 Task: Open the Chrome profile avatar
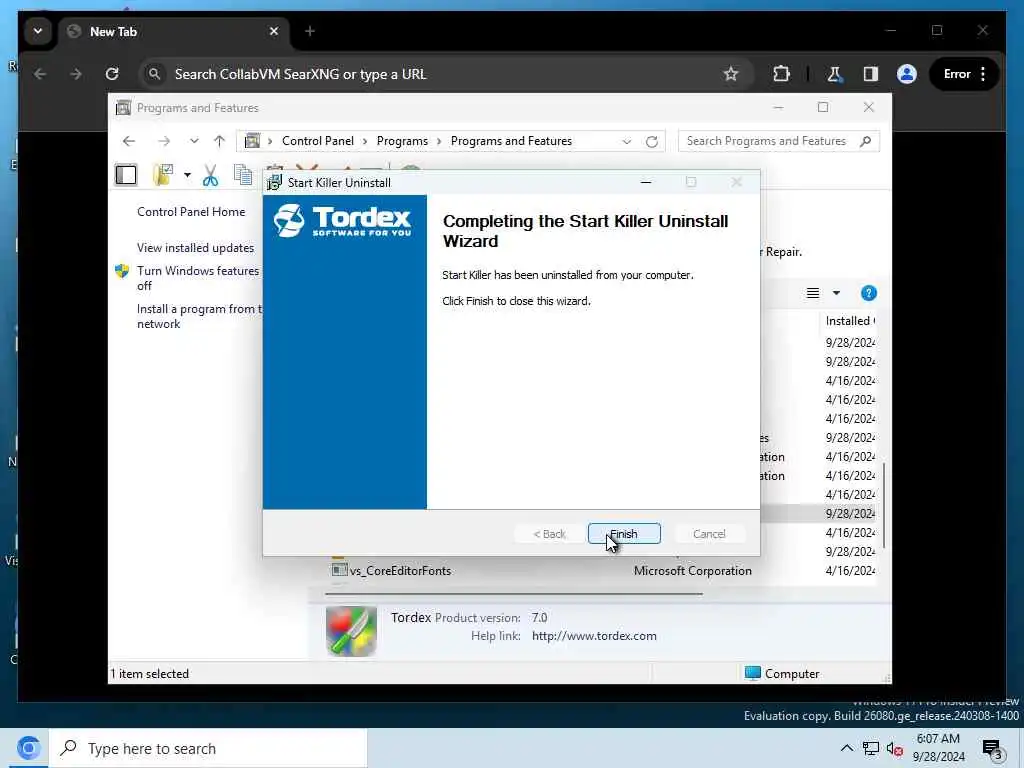[906, 74]
